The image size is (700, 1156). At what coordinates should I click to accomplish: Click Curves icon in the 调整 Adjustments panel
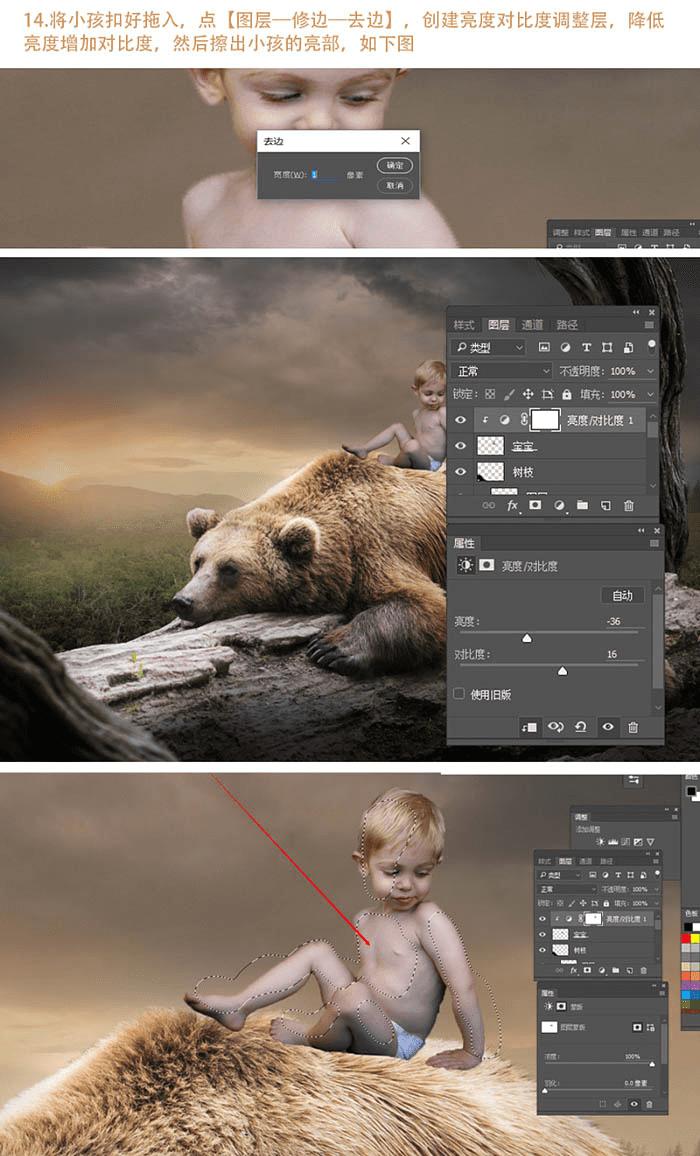coord(626,841)
